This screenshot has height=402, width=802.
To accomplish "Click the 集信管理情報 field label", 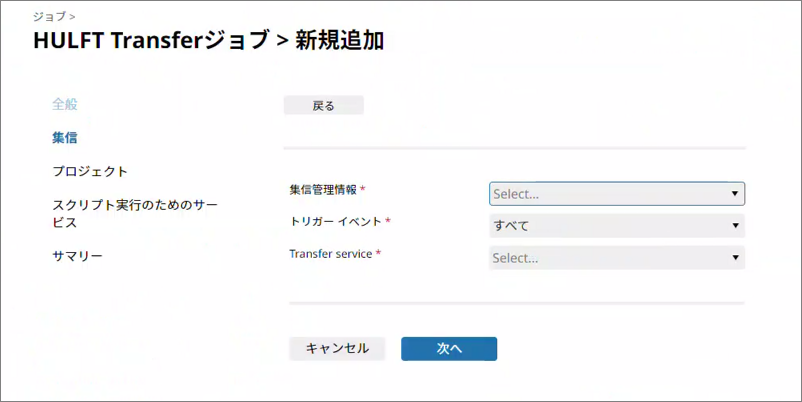I will [x=322, y=189].
